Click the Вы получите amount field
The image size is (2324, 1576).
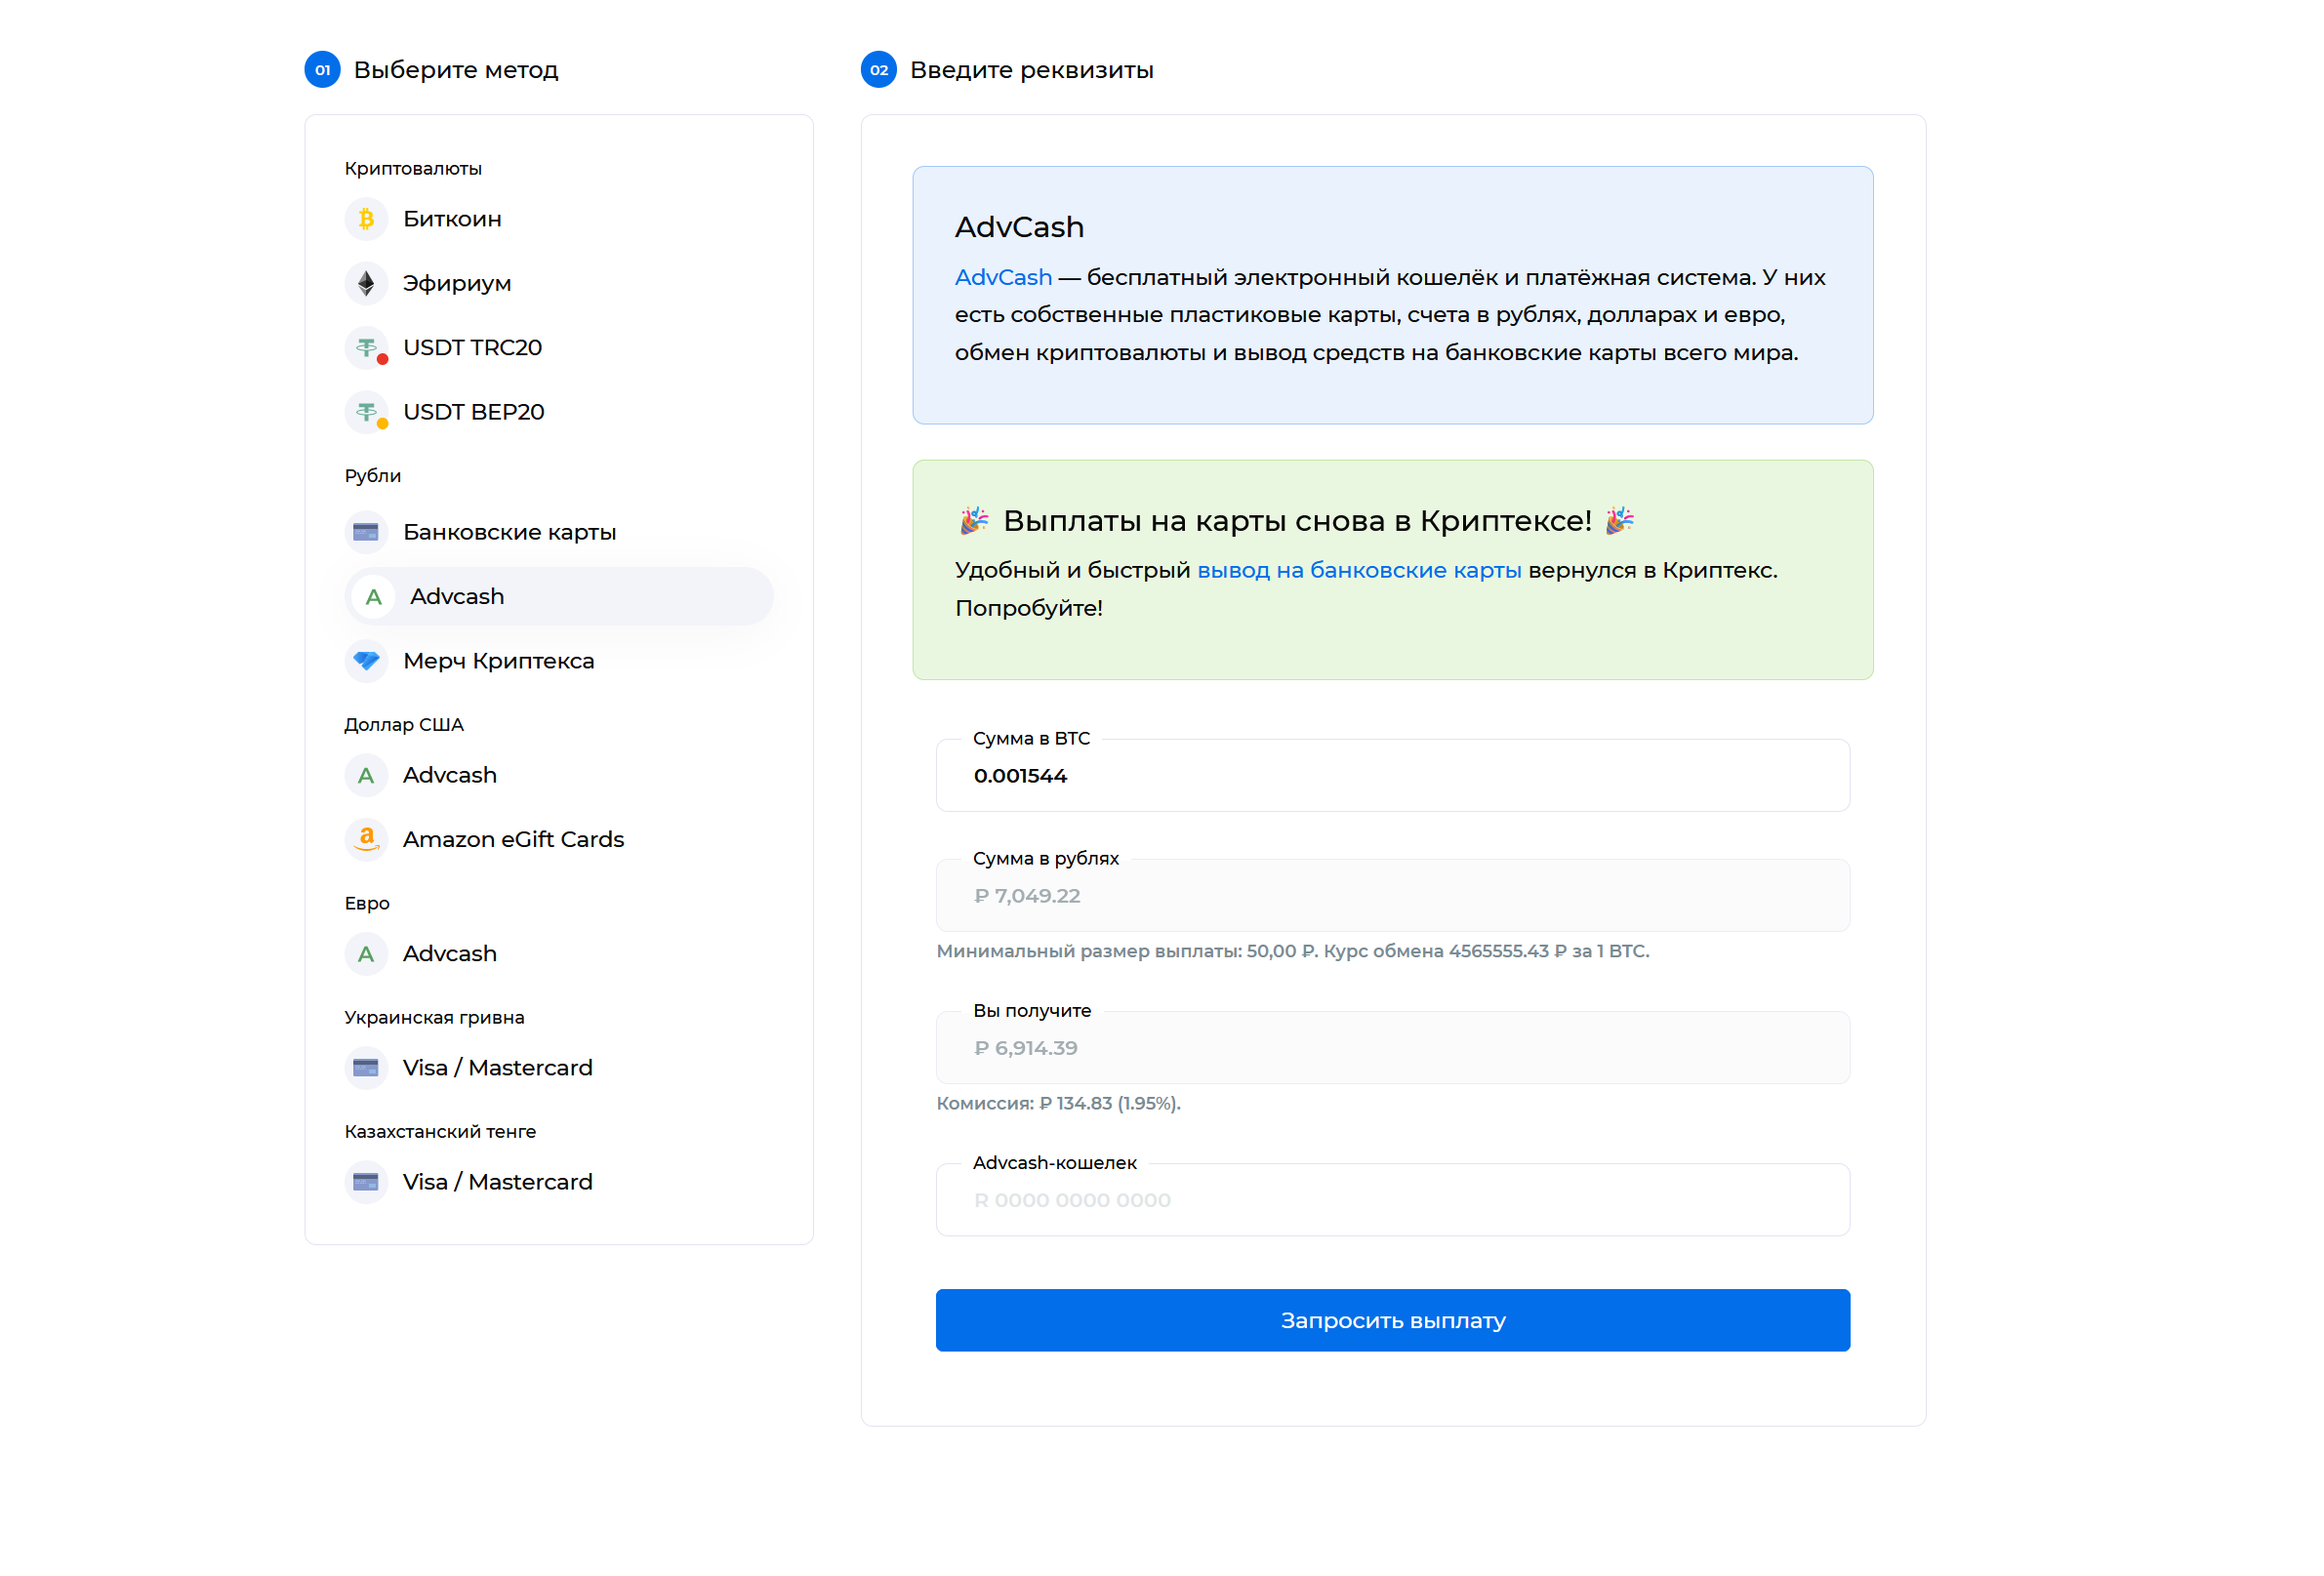pyautogui.click(x=1392, y=1047)
